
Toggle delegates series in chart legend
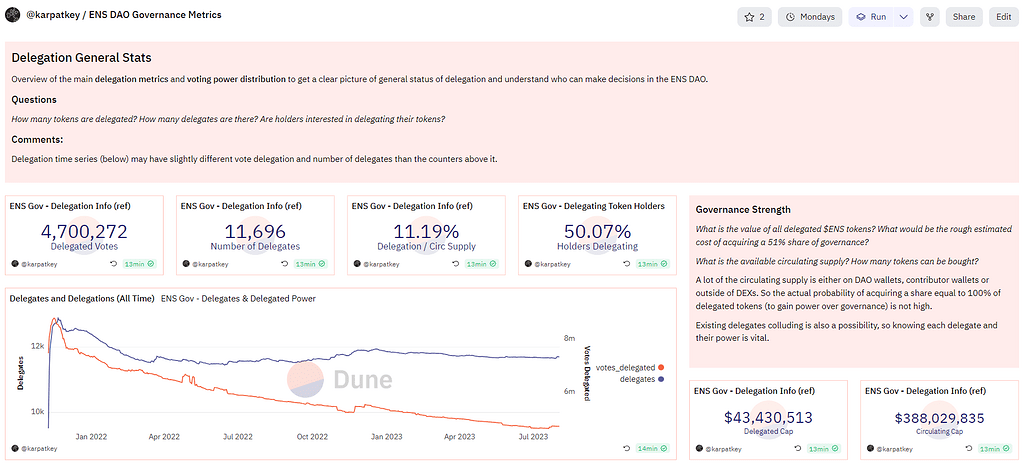642,379
